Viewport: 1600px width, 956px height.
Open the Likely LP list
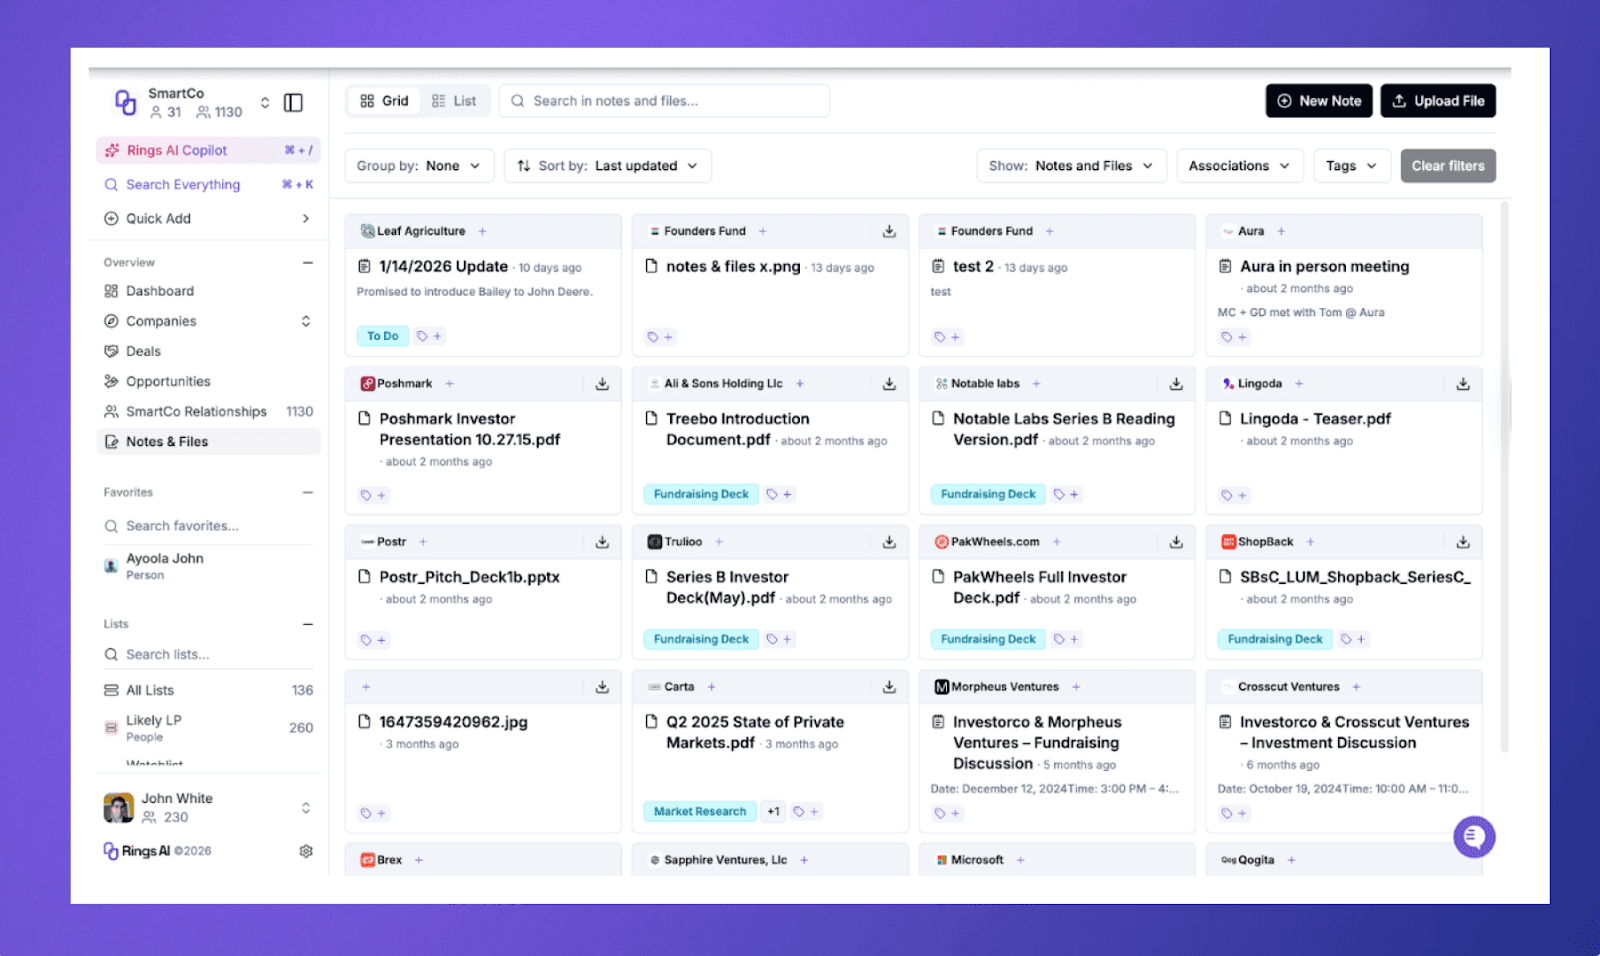[x=208, y=727]
